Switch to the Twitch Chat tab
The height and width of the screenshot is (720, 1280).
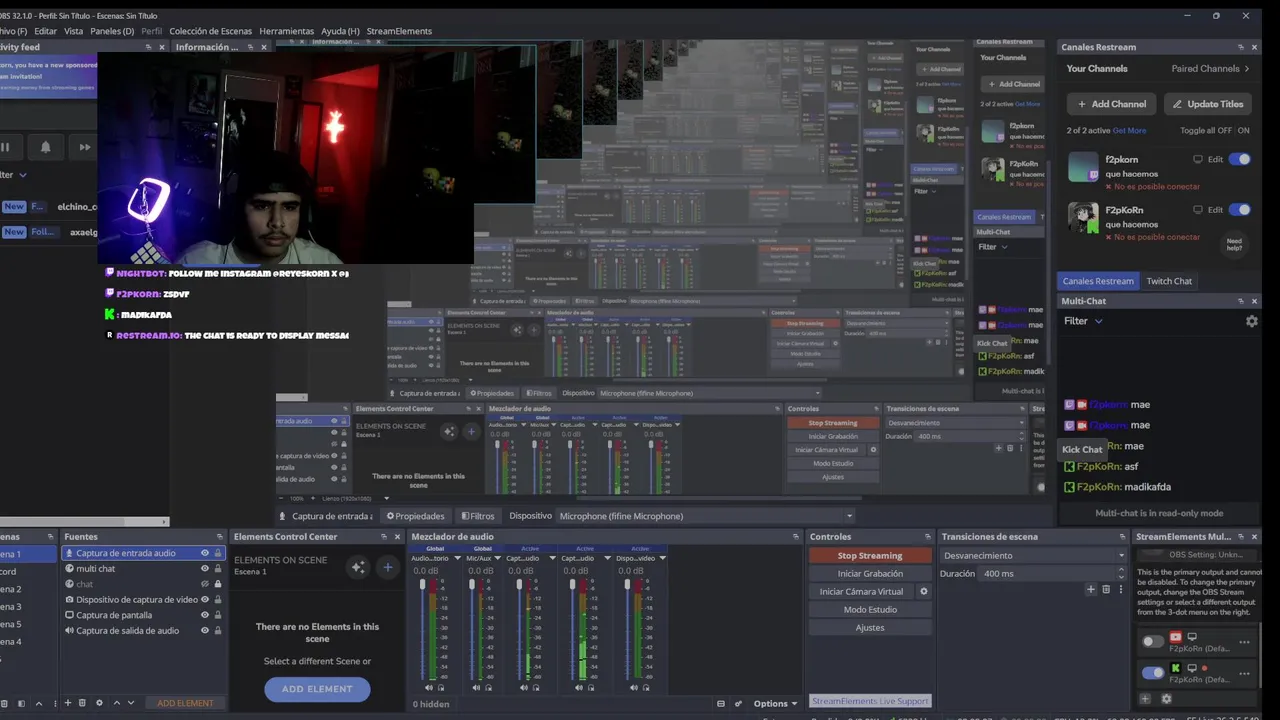pos(1169,281)
